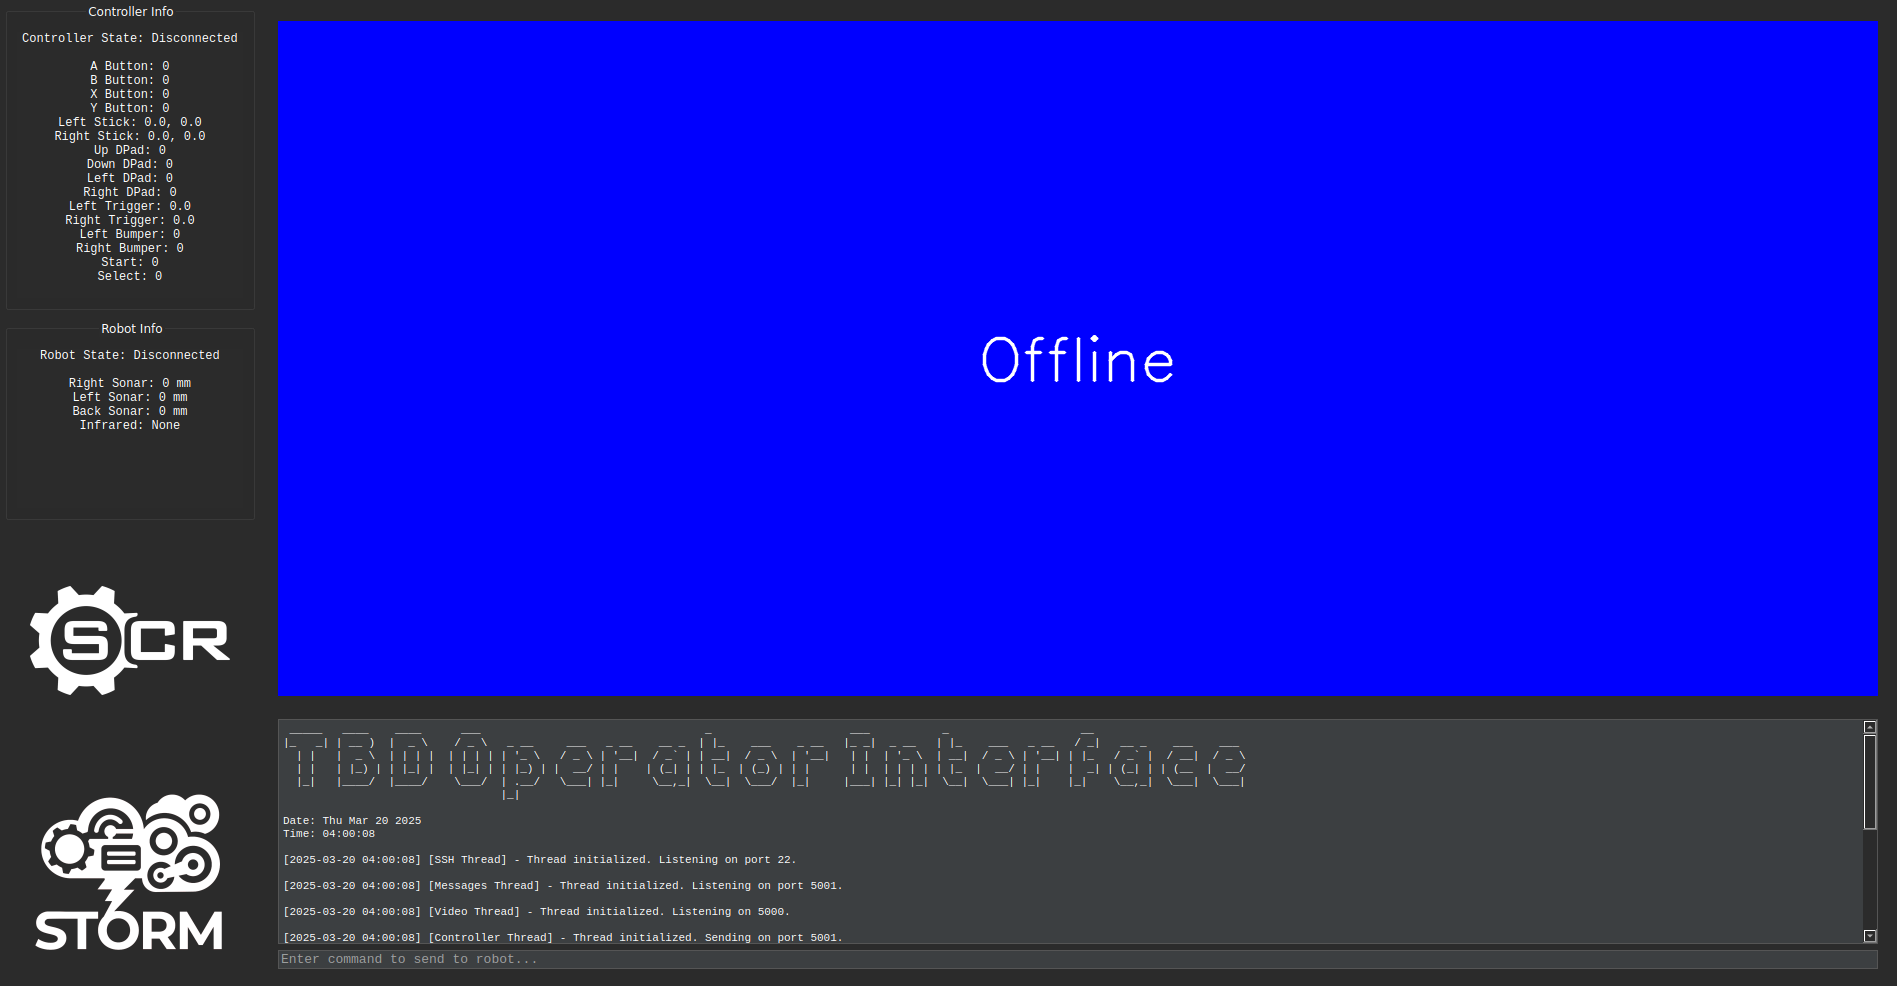
Task: Click the Video Thread log entry
Action: (536, 912)
